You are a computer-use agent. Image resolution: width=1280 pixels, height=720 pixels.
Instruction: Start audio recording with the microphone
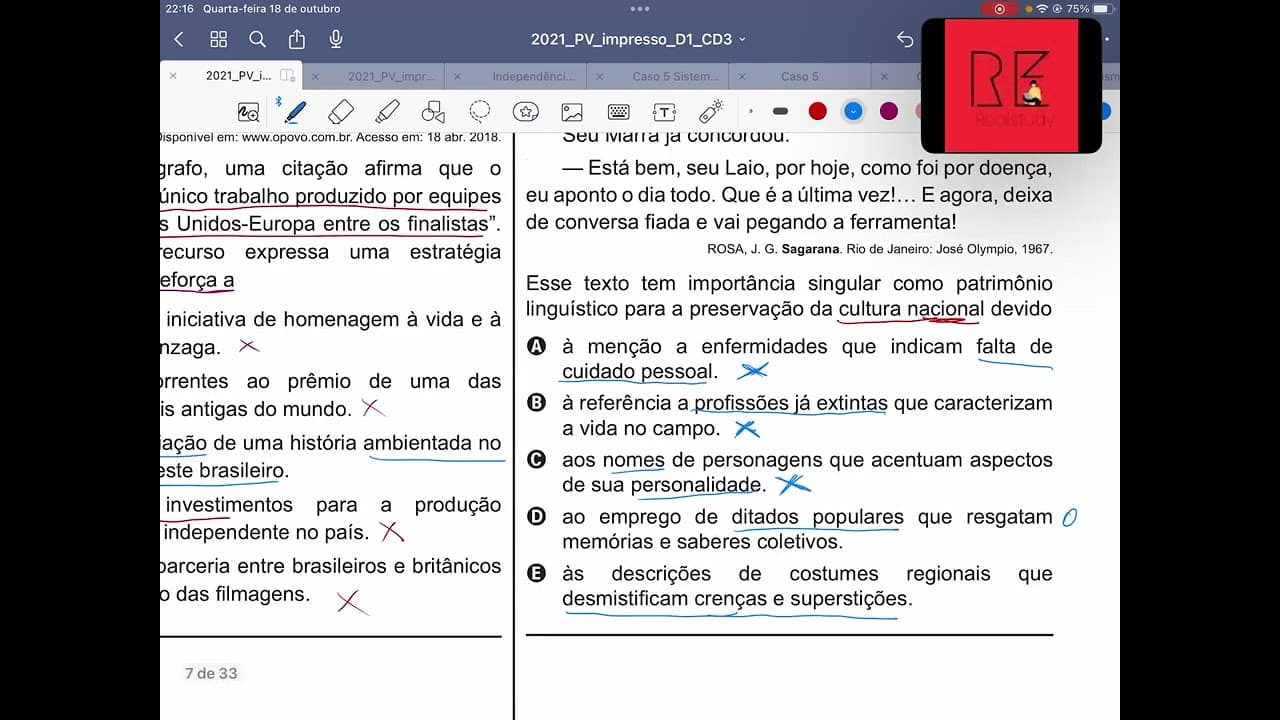coord(336,39)
